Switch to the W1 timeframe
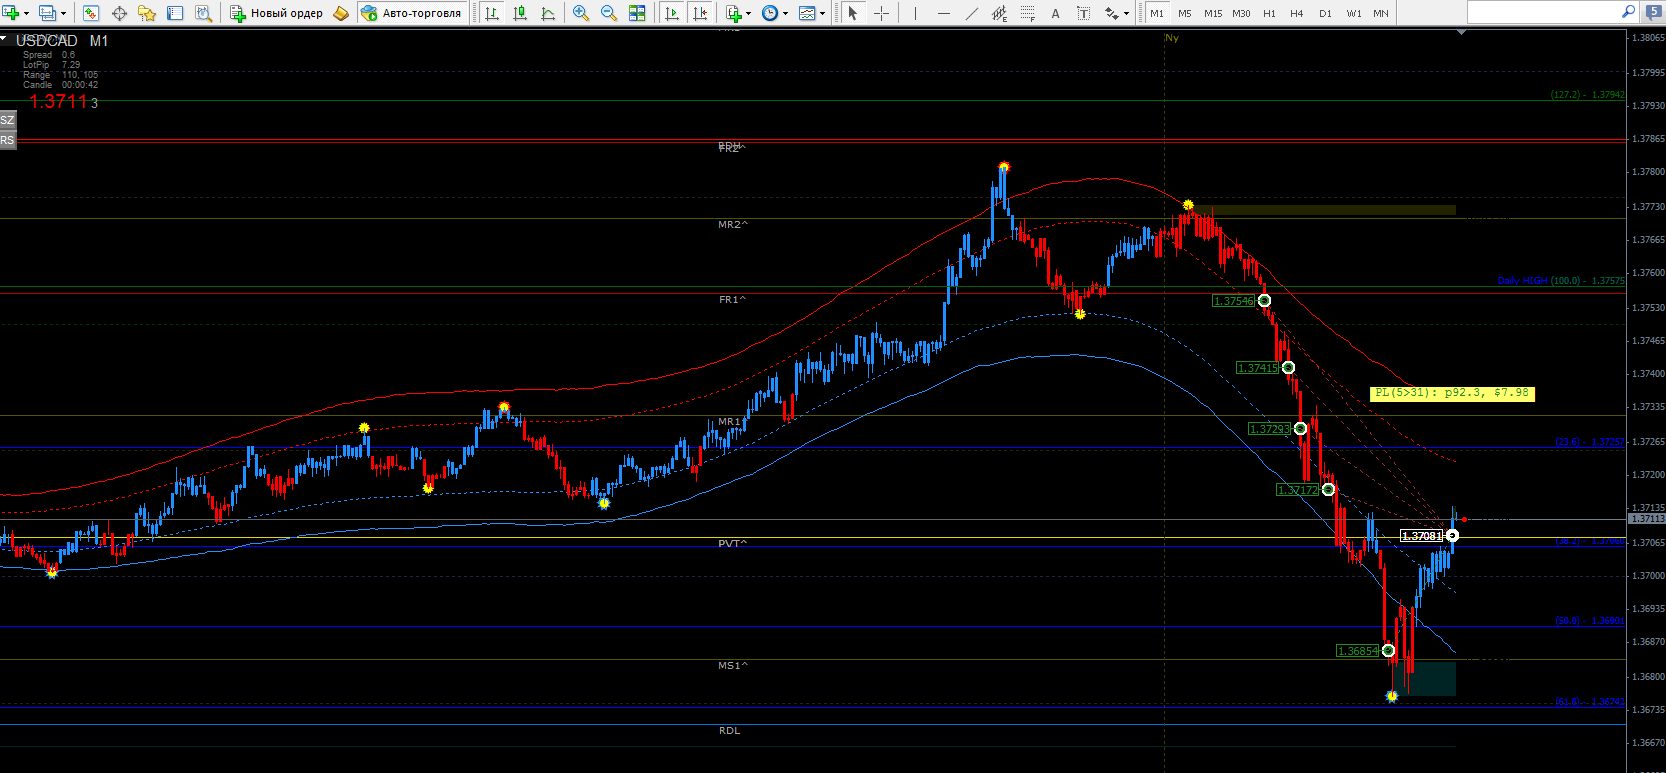This screenshot has width=1666, height=773. (1354, 13)
